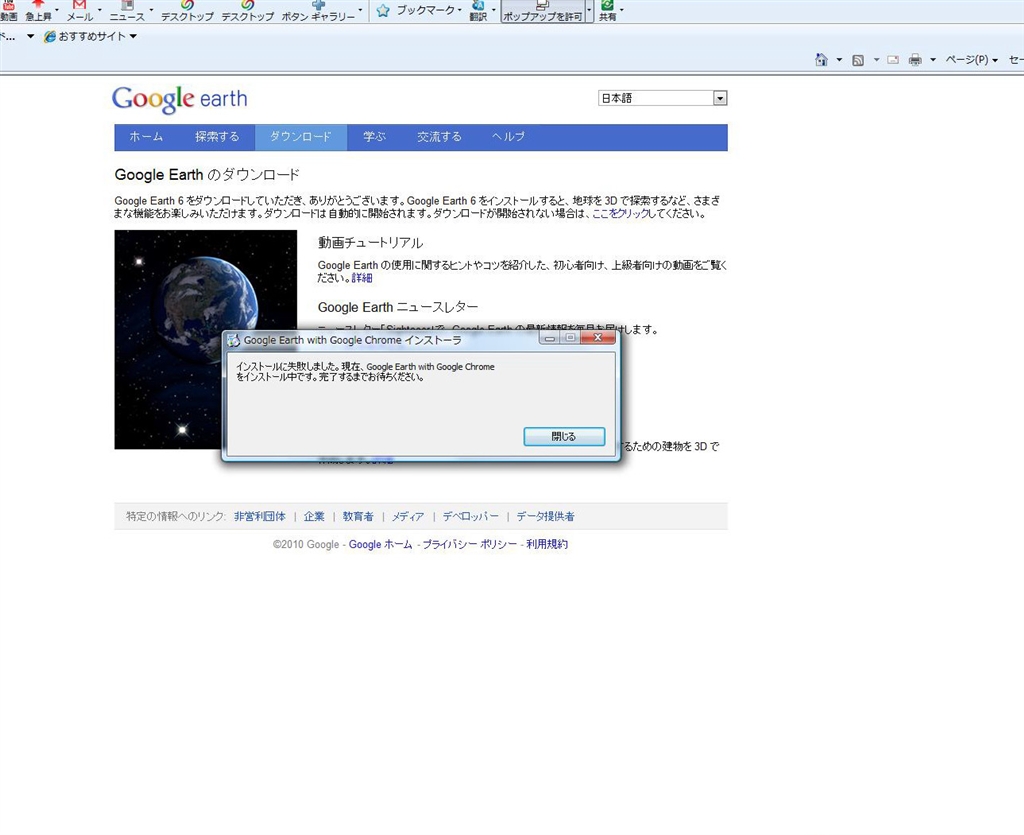Select the ダウンロード tab

tap(301, 137)
